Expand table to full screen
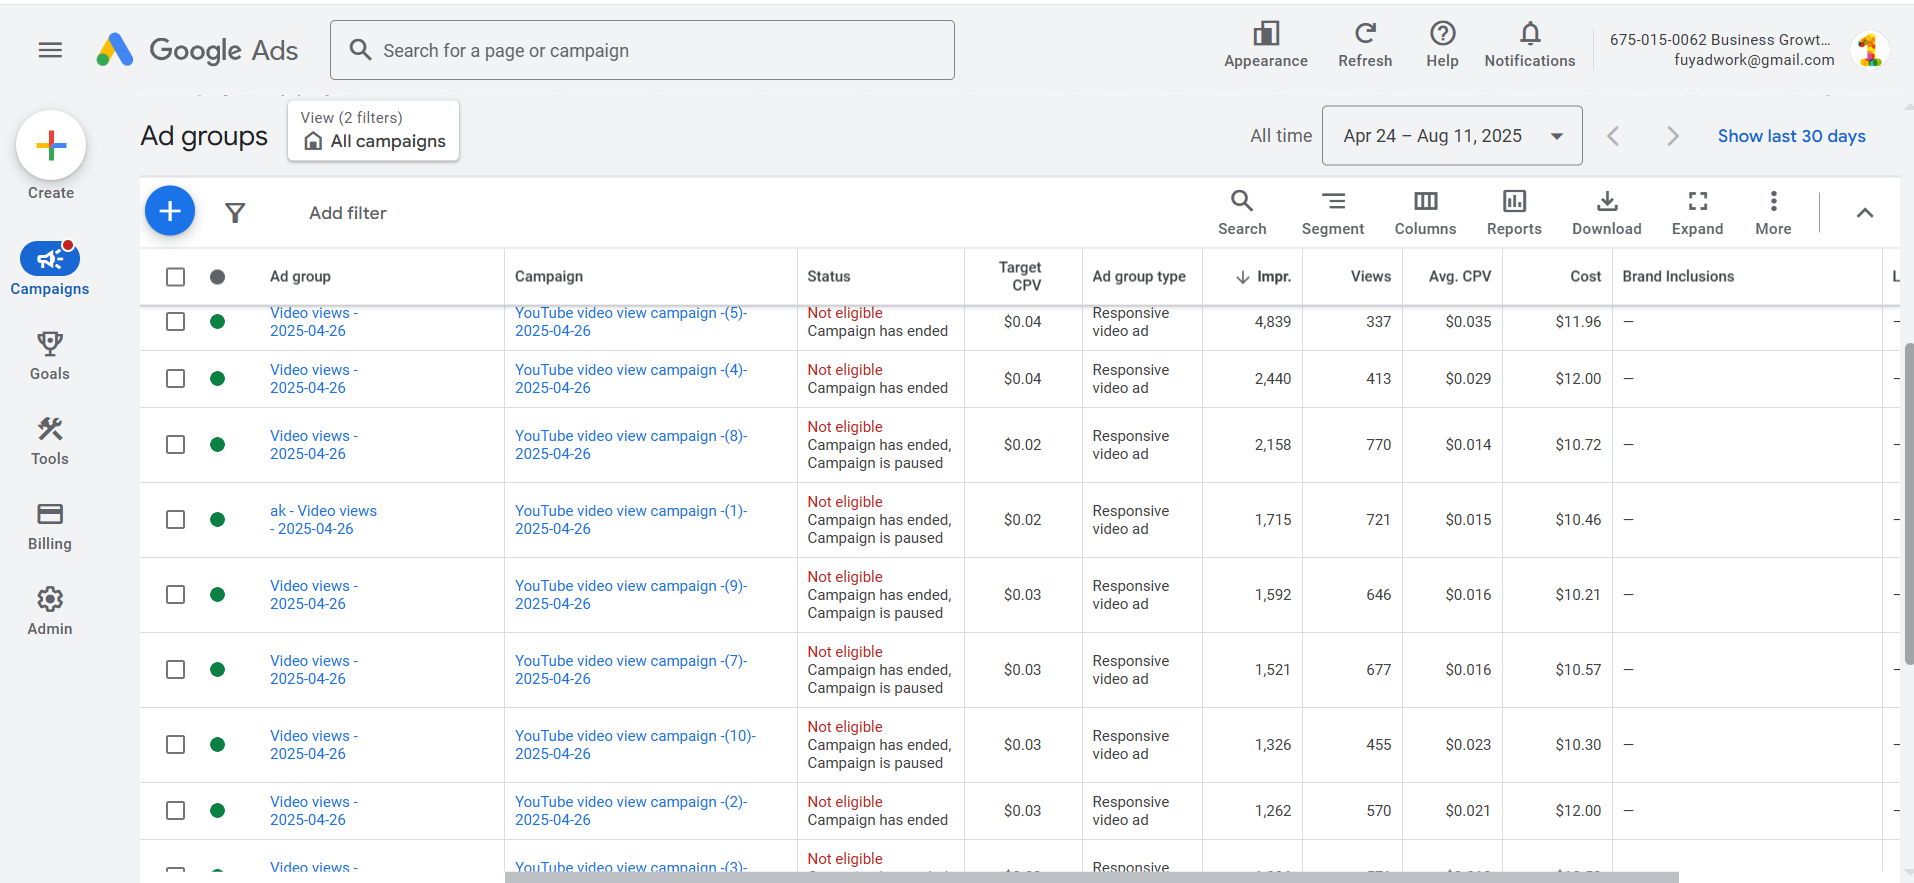This screenshot has width=1914, height=883. [x=1697, y=202]
